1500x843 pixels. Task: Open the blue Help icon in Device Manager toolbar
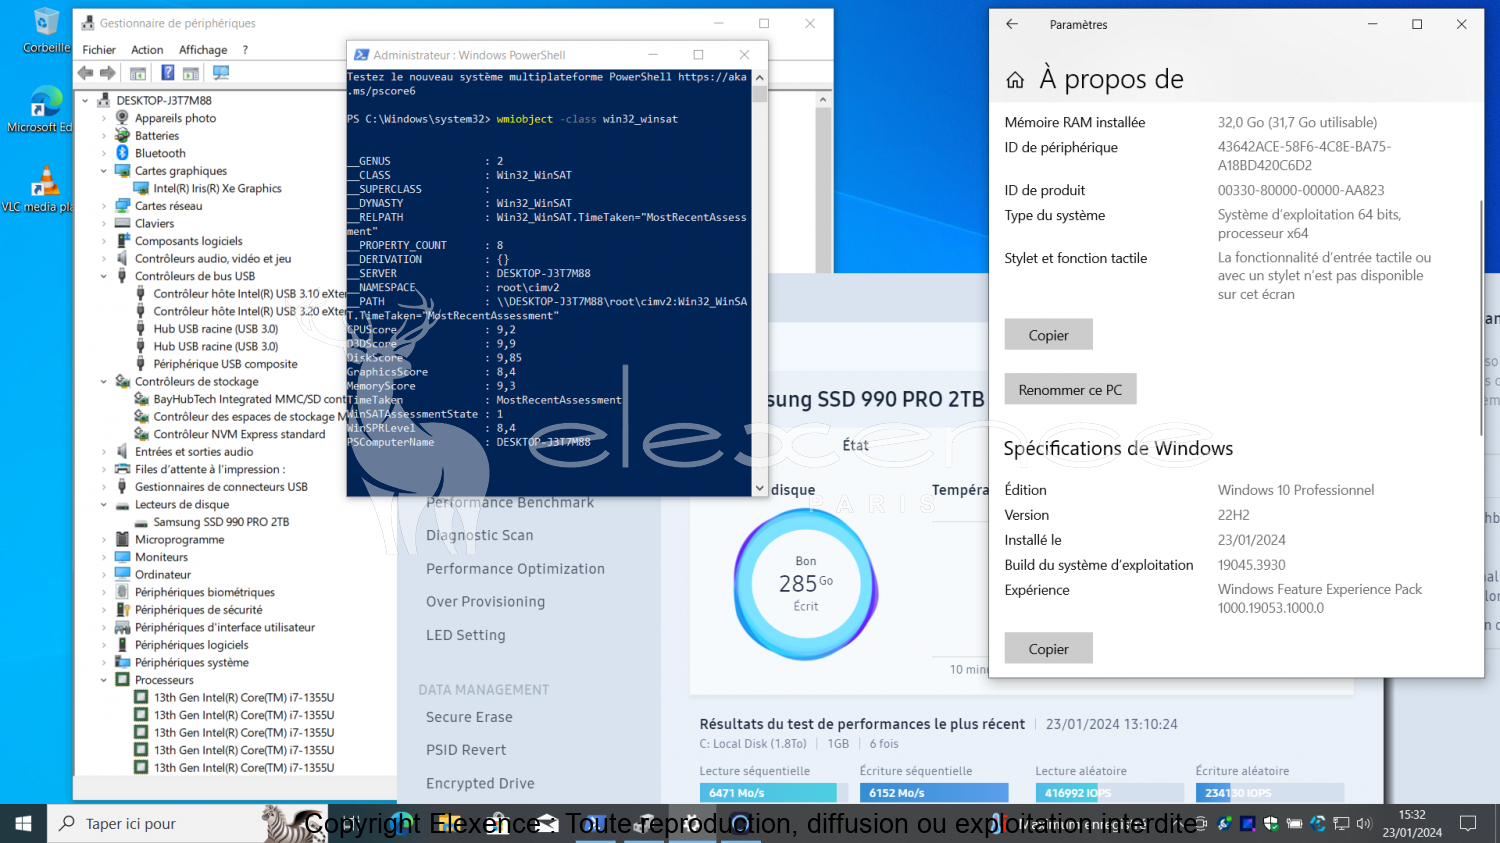pyautogui.click(x=167, y=73)
